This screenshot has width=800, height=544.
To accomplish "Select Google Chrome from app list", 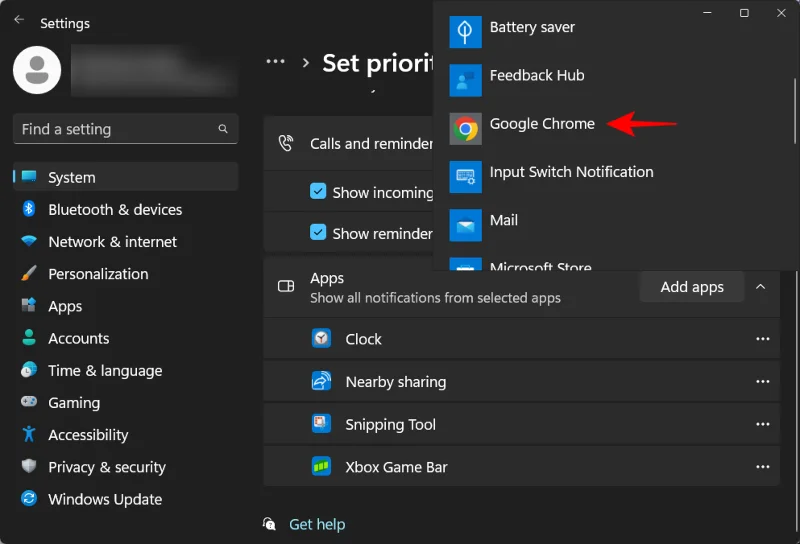I will click(616, 129).
